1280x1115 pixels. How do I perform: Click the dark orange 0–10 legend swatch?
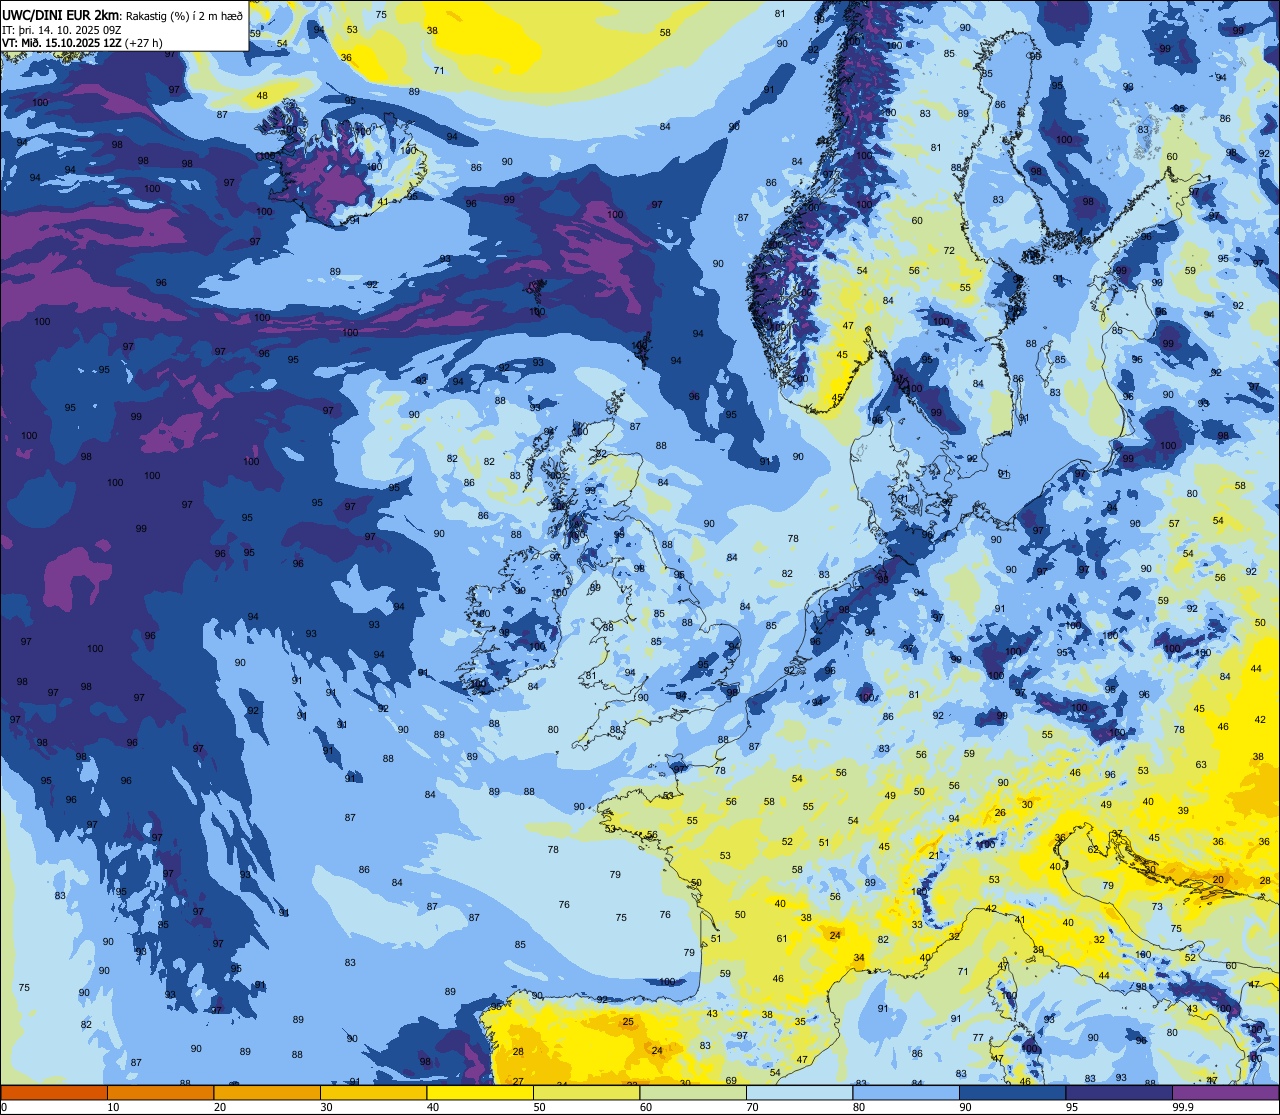54,1093
